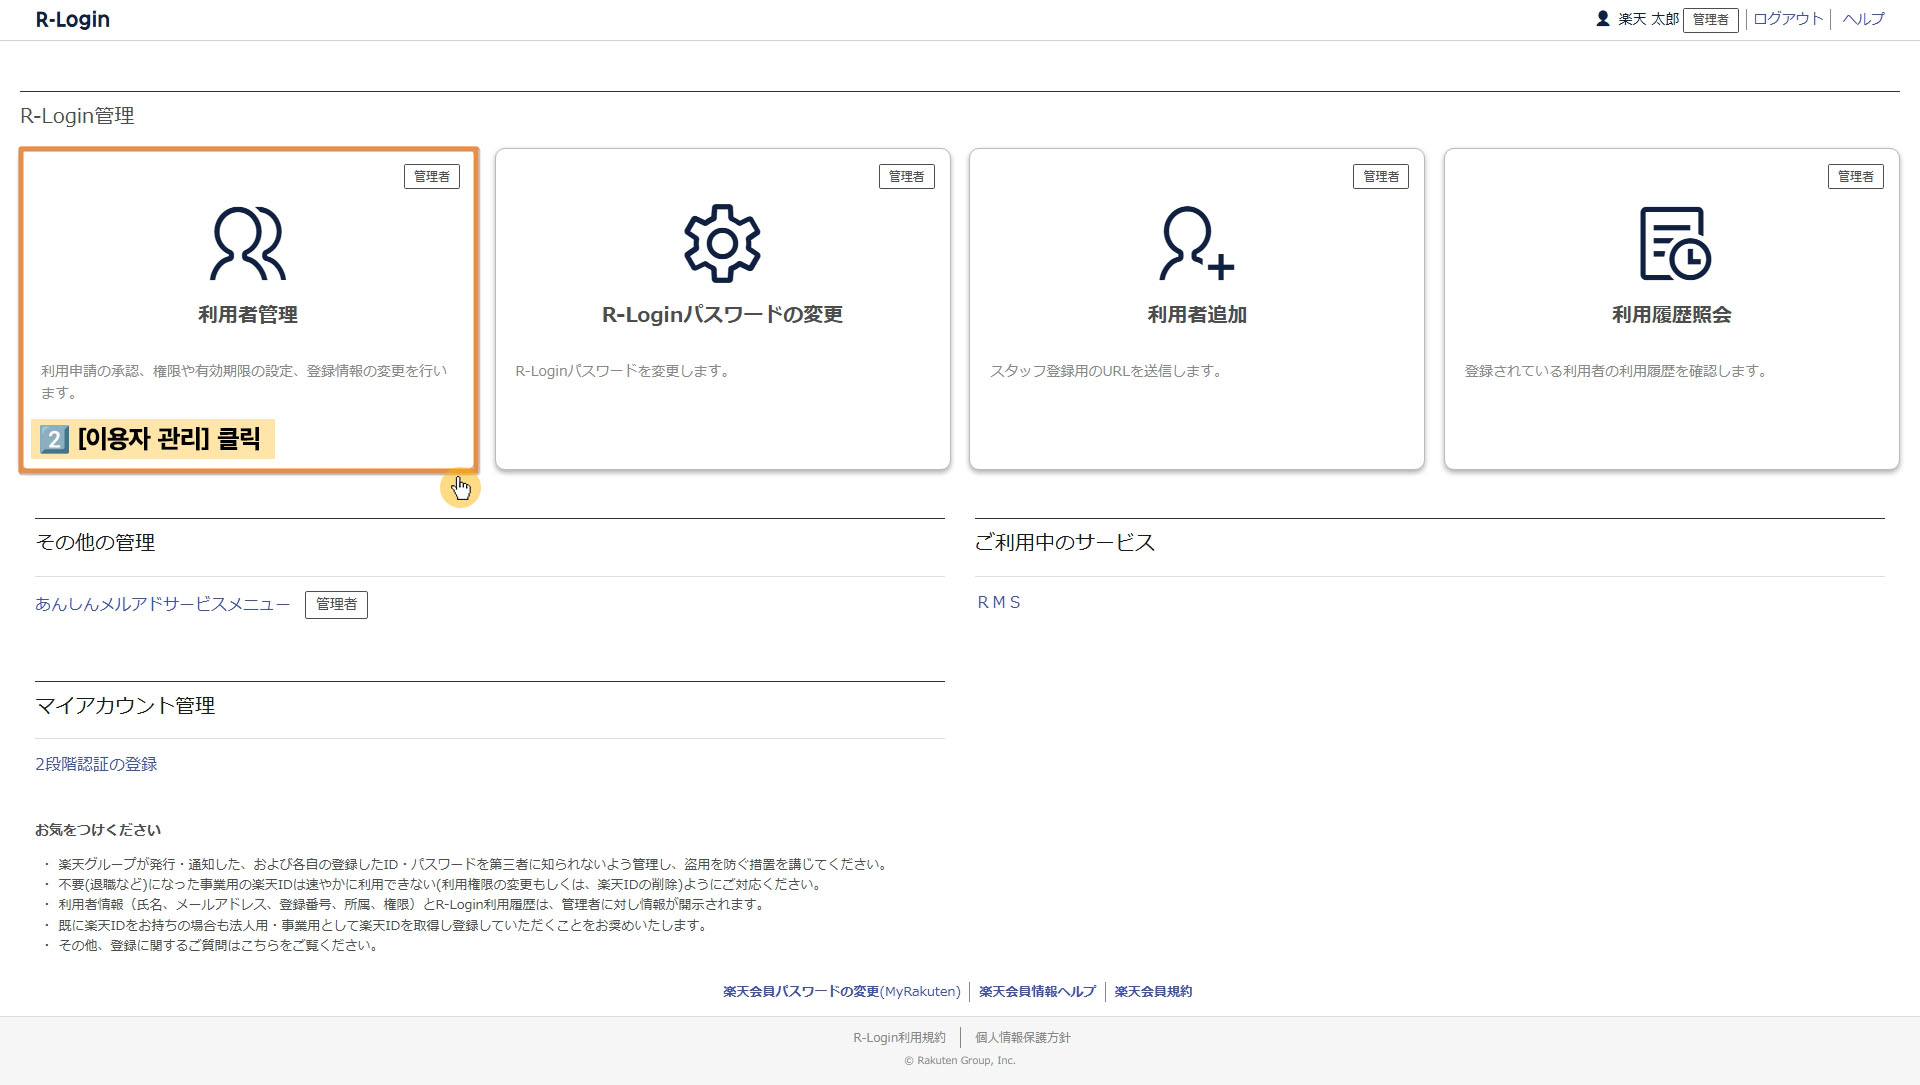Click the user silhouette icon beside 楽天 太郎
This screenshot has width=1920, height=1085.
tap(1602, 19)
